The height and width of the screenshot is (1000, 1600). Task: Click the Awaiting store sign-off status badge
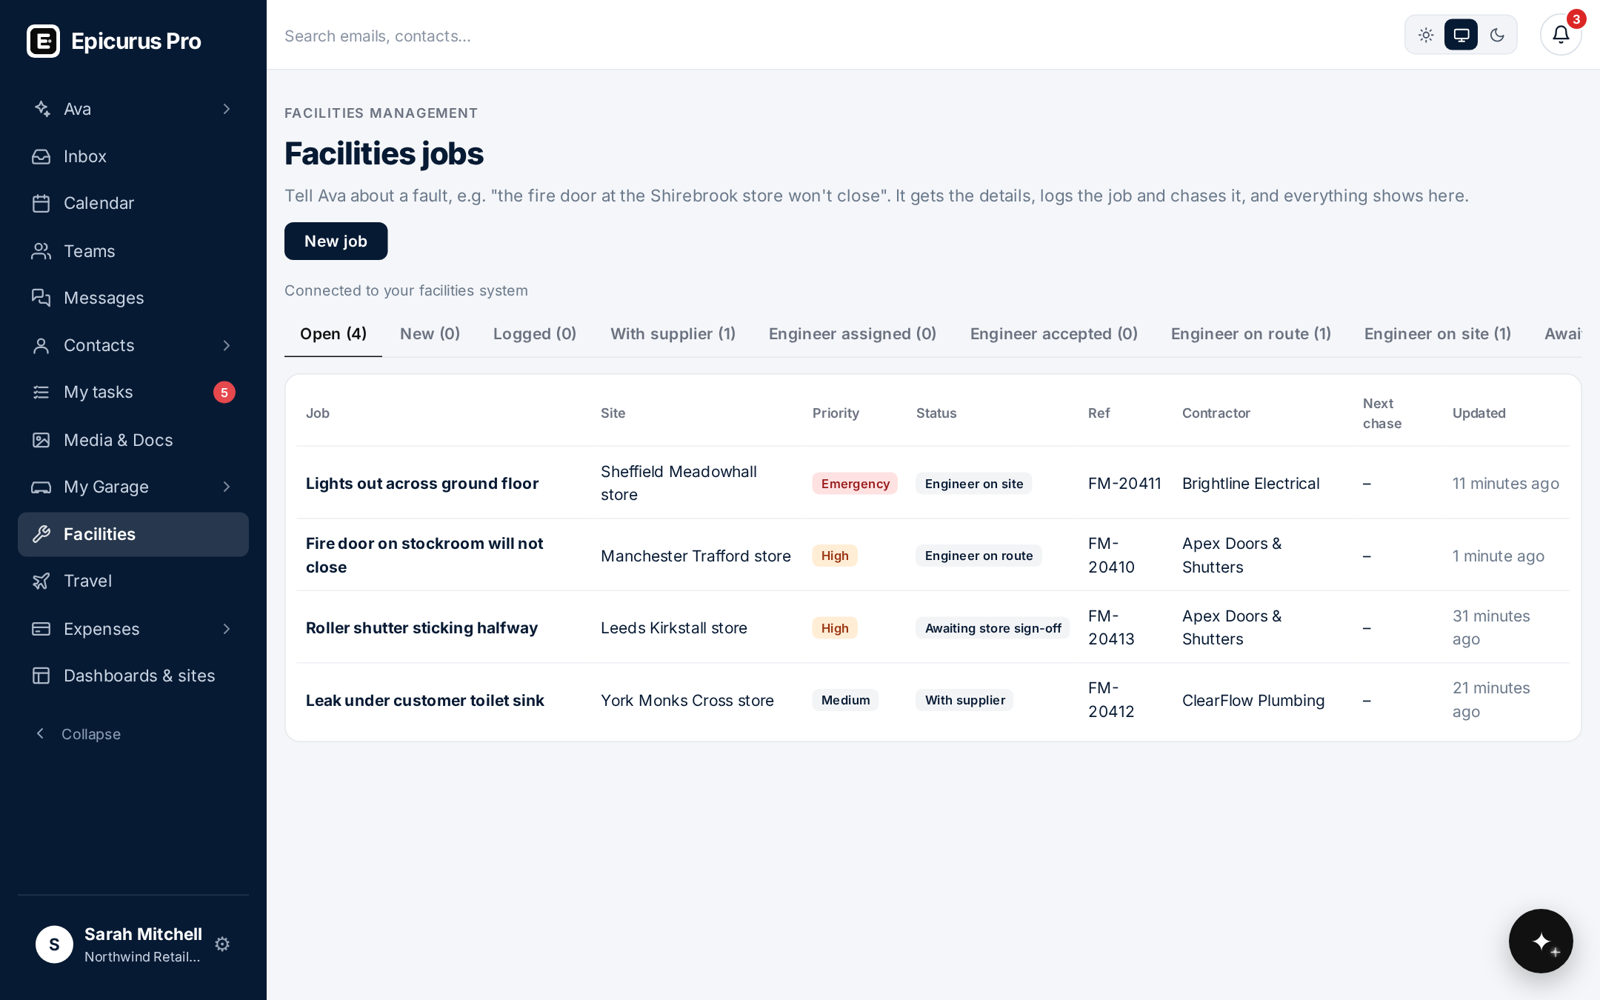pos(993,628)
